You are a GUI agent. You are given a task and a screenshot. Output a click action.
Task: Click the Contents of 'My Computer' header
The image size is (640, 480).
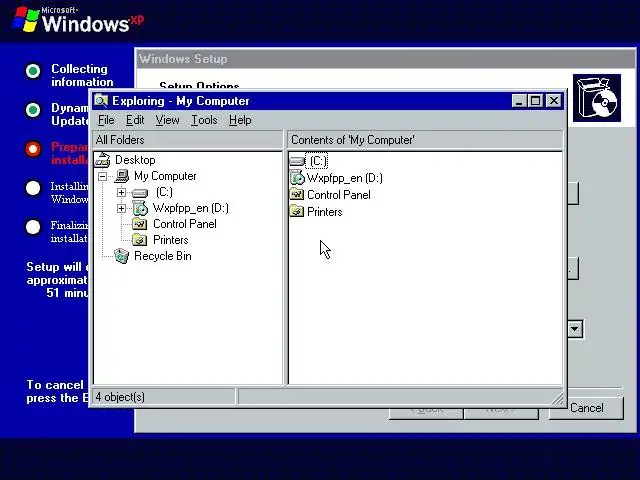tap(425, 140)
